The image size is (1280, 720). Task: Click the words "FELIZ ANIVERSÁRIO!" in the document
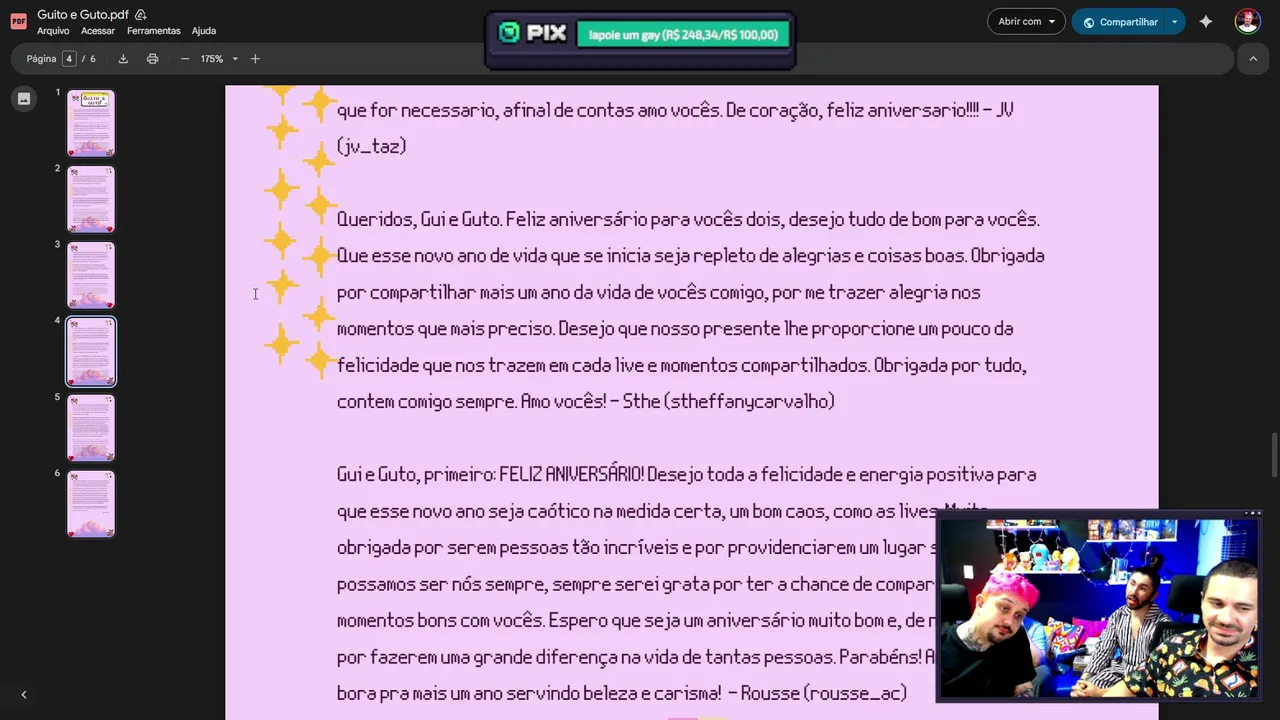click(x=571, y=475)
